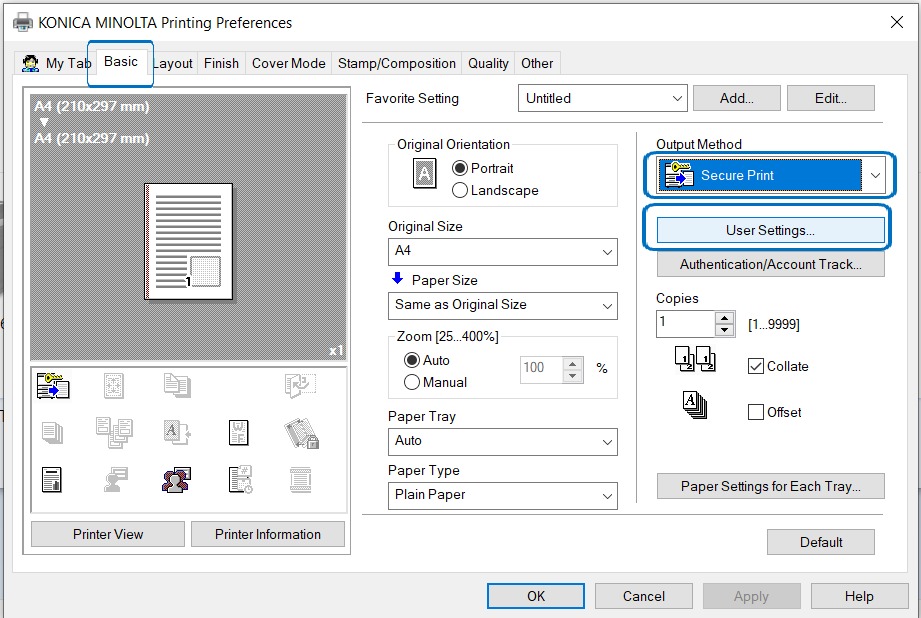Click the watermark page icon with W
The image size is (921, 618).
coord(238,432)
